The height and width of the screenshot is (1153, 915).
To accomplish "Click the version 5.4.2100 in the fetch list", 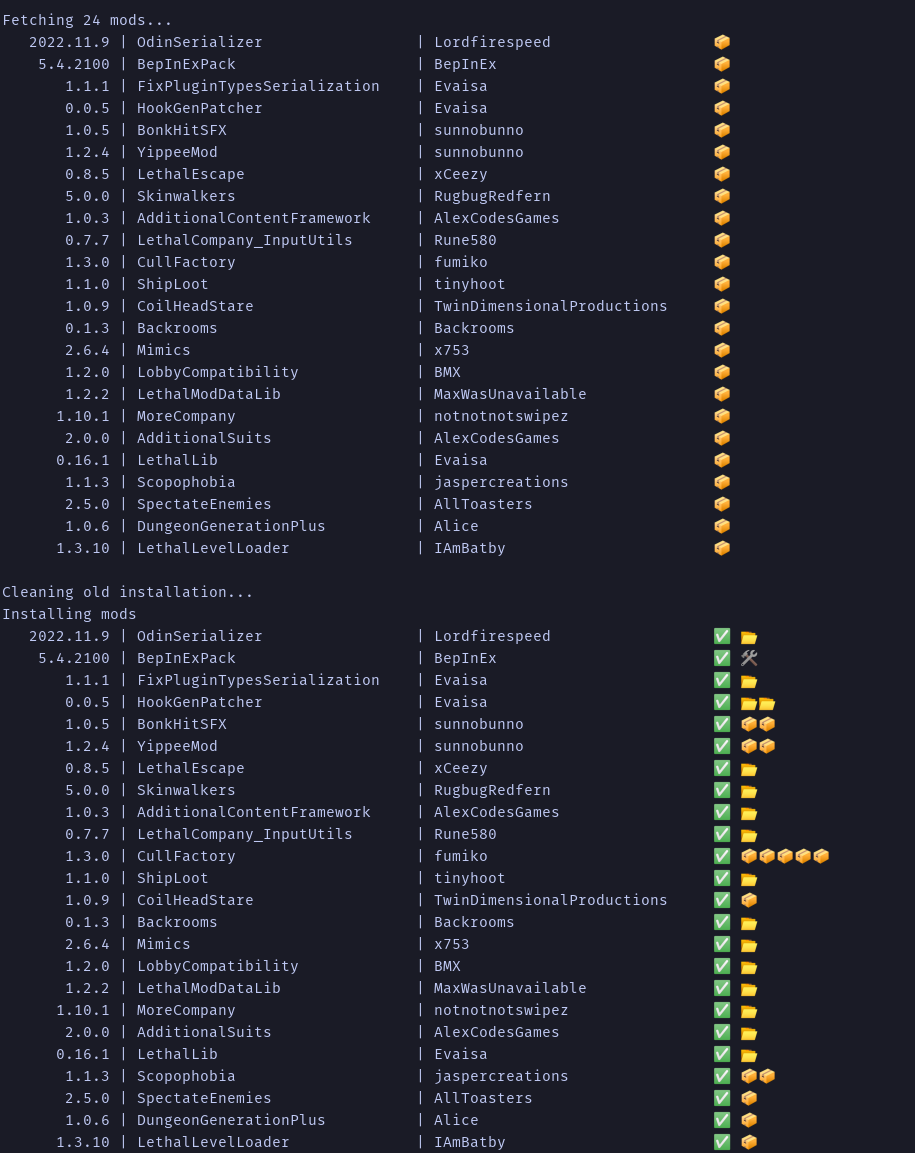I will click(x=74, y=64).
